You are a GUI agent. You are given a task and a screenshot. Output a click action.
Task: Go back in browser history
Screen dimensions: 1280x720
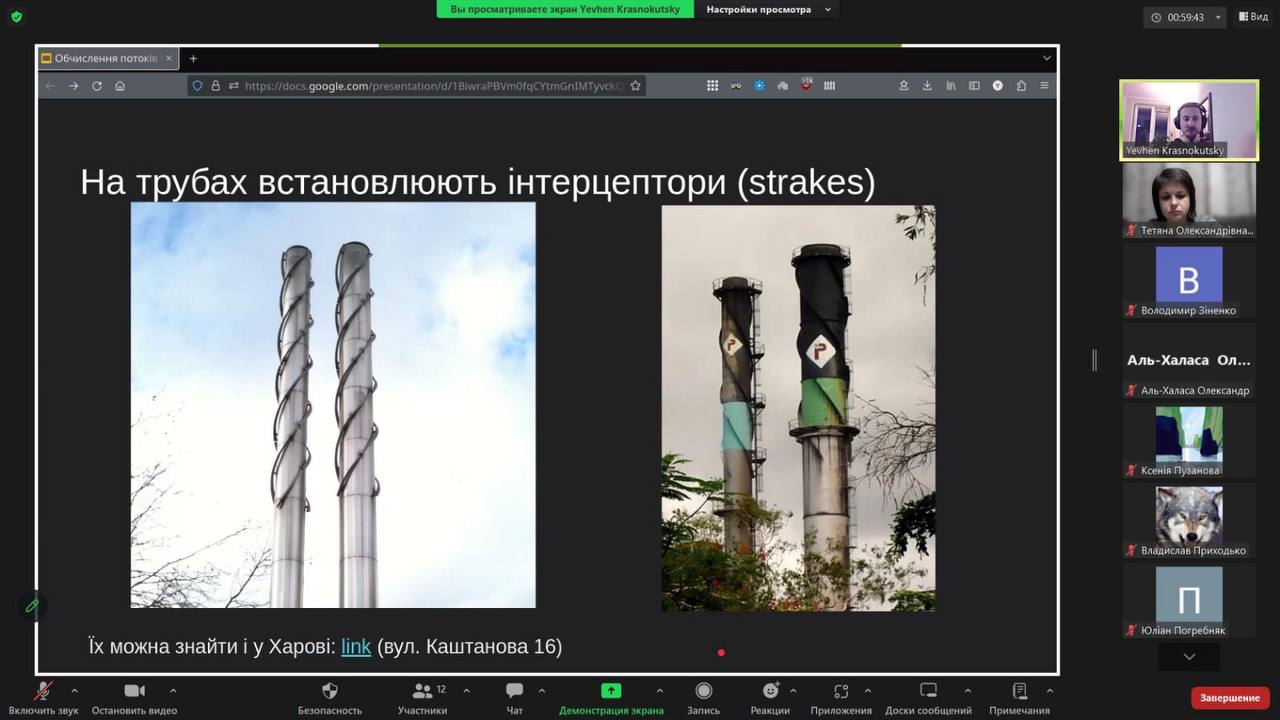50,86
